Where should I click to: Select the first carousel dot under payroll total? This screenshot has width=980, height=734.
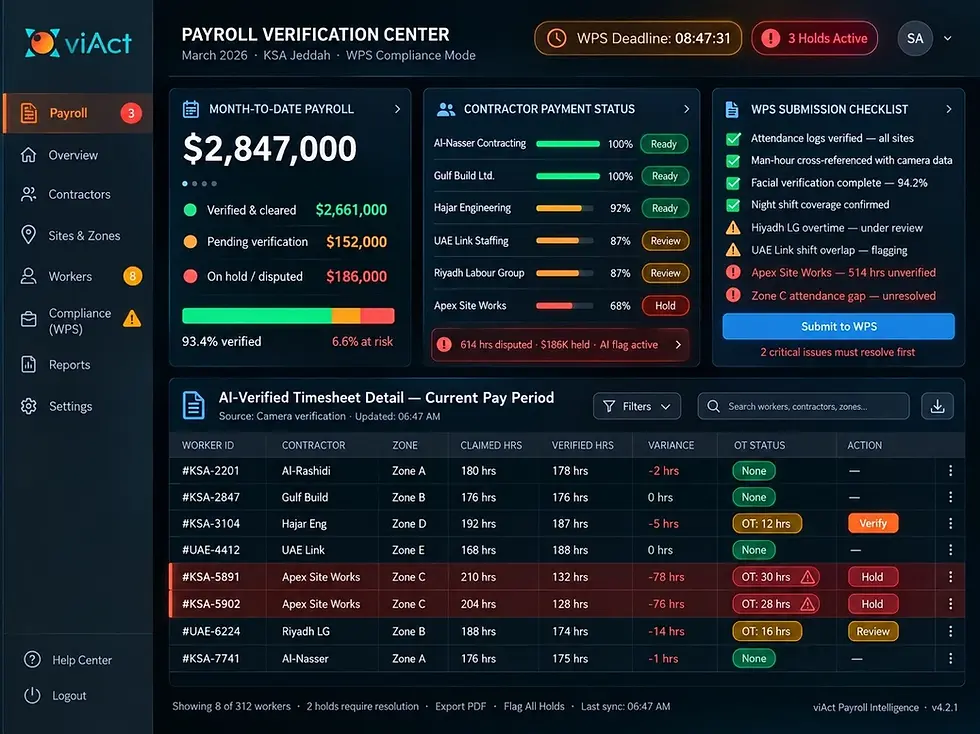tap(185, 184)
